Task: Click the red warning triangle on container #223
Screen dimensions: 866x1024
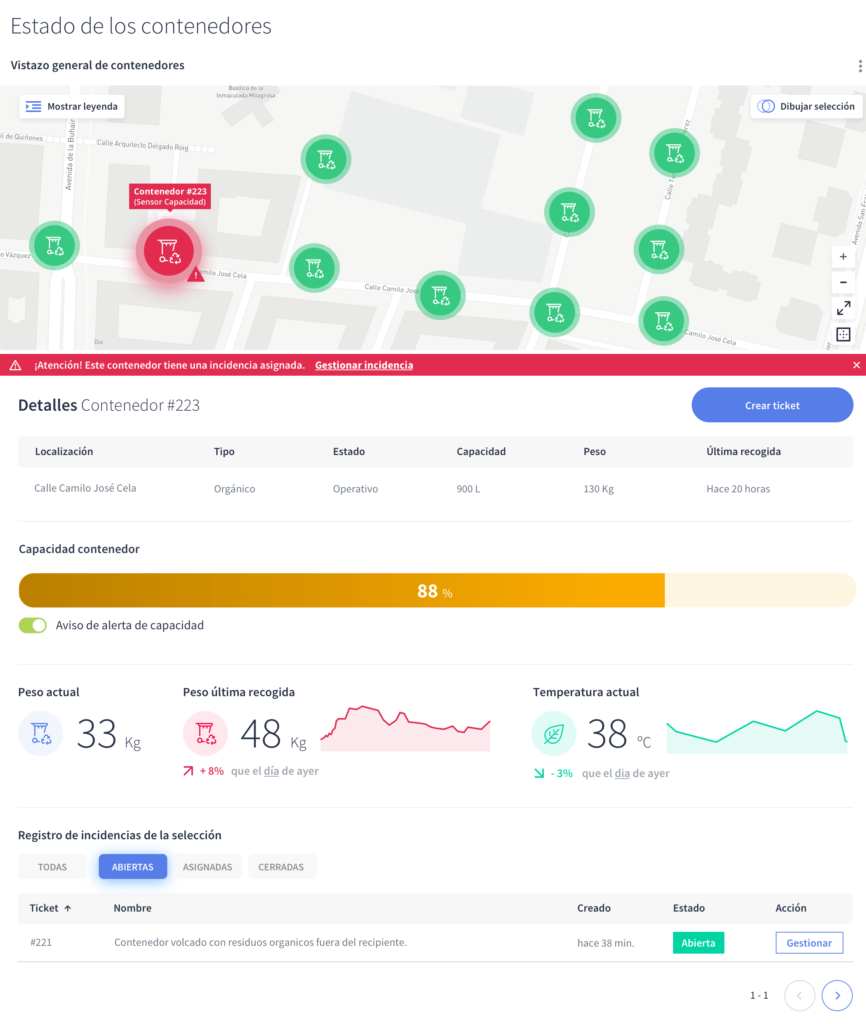Action: pyautogui.click(x=195, y=275)
